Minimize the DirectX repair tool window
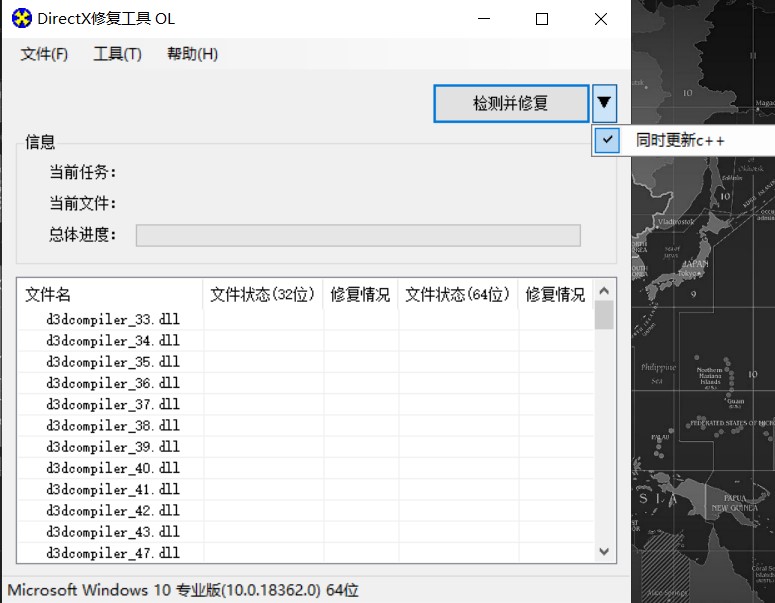Viewport: 775px width, 603px height. (484, 19)
